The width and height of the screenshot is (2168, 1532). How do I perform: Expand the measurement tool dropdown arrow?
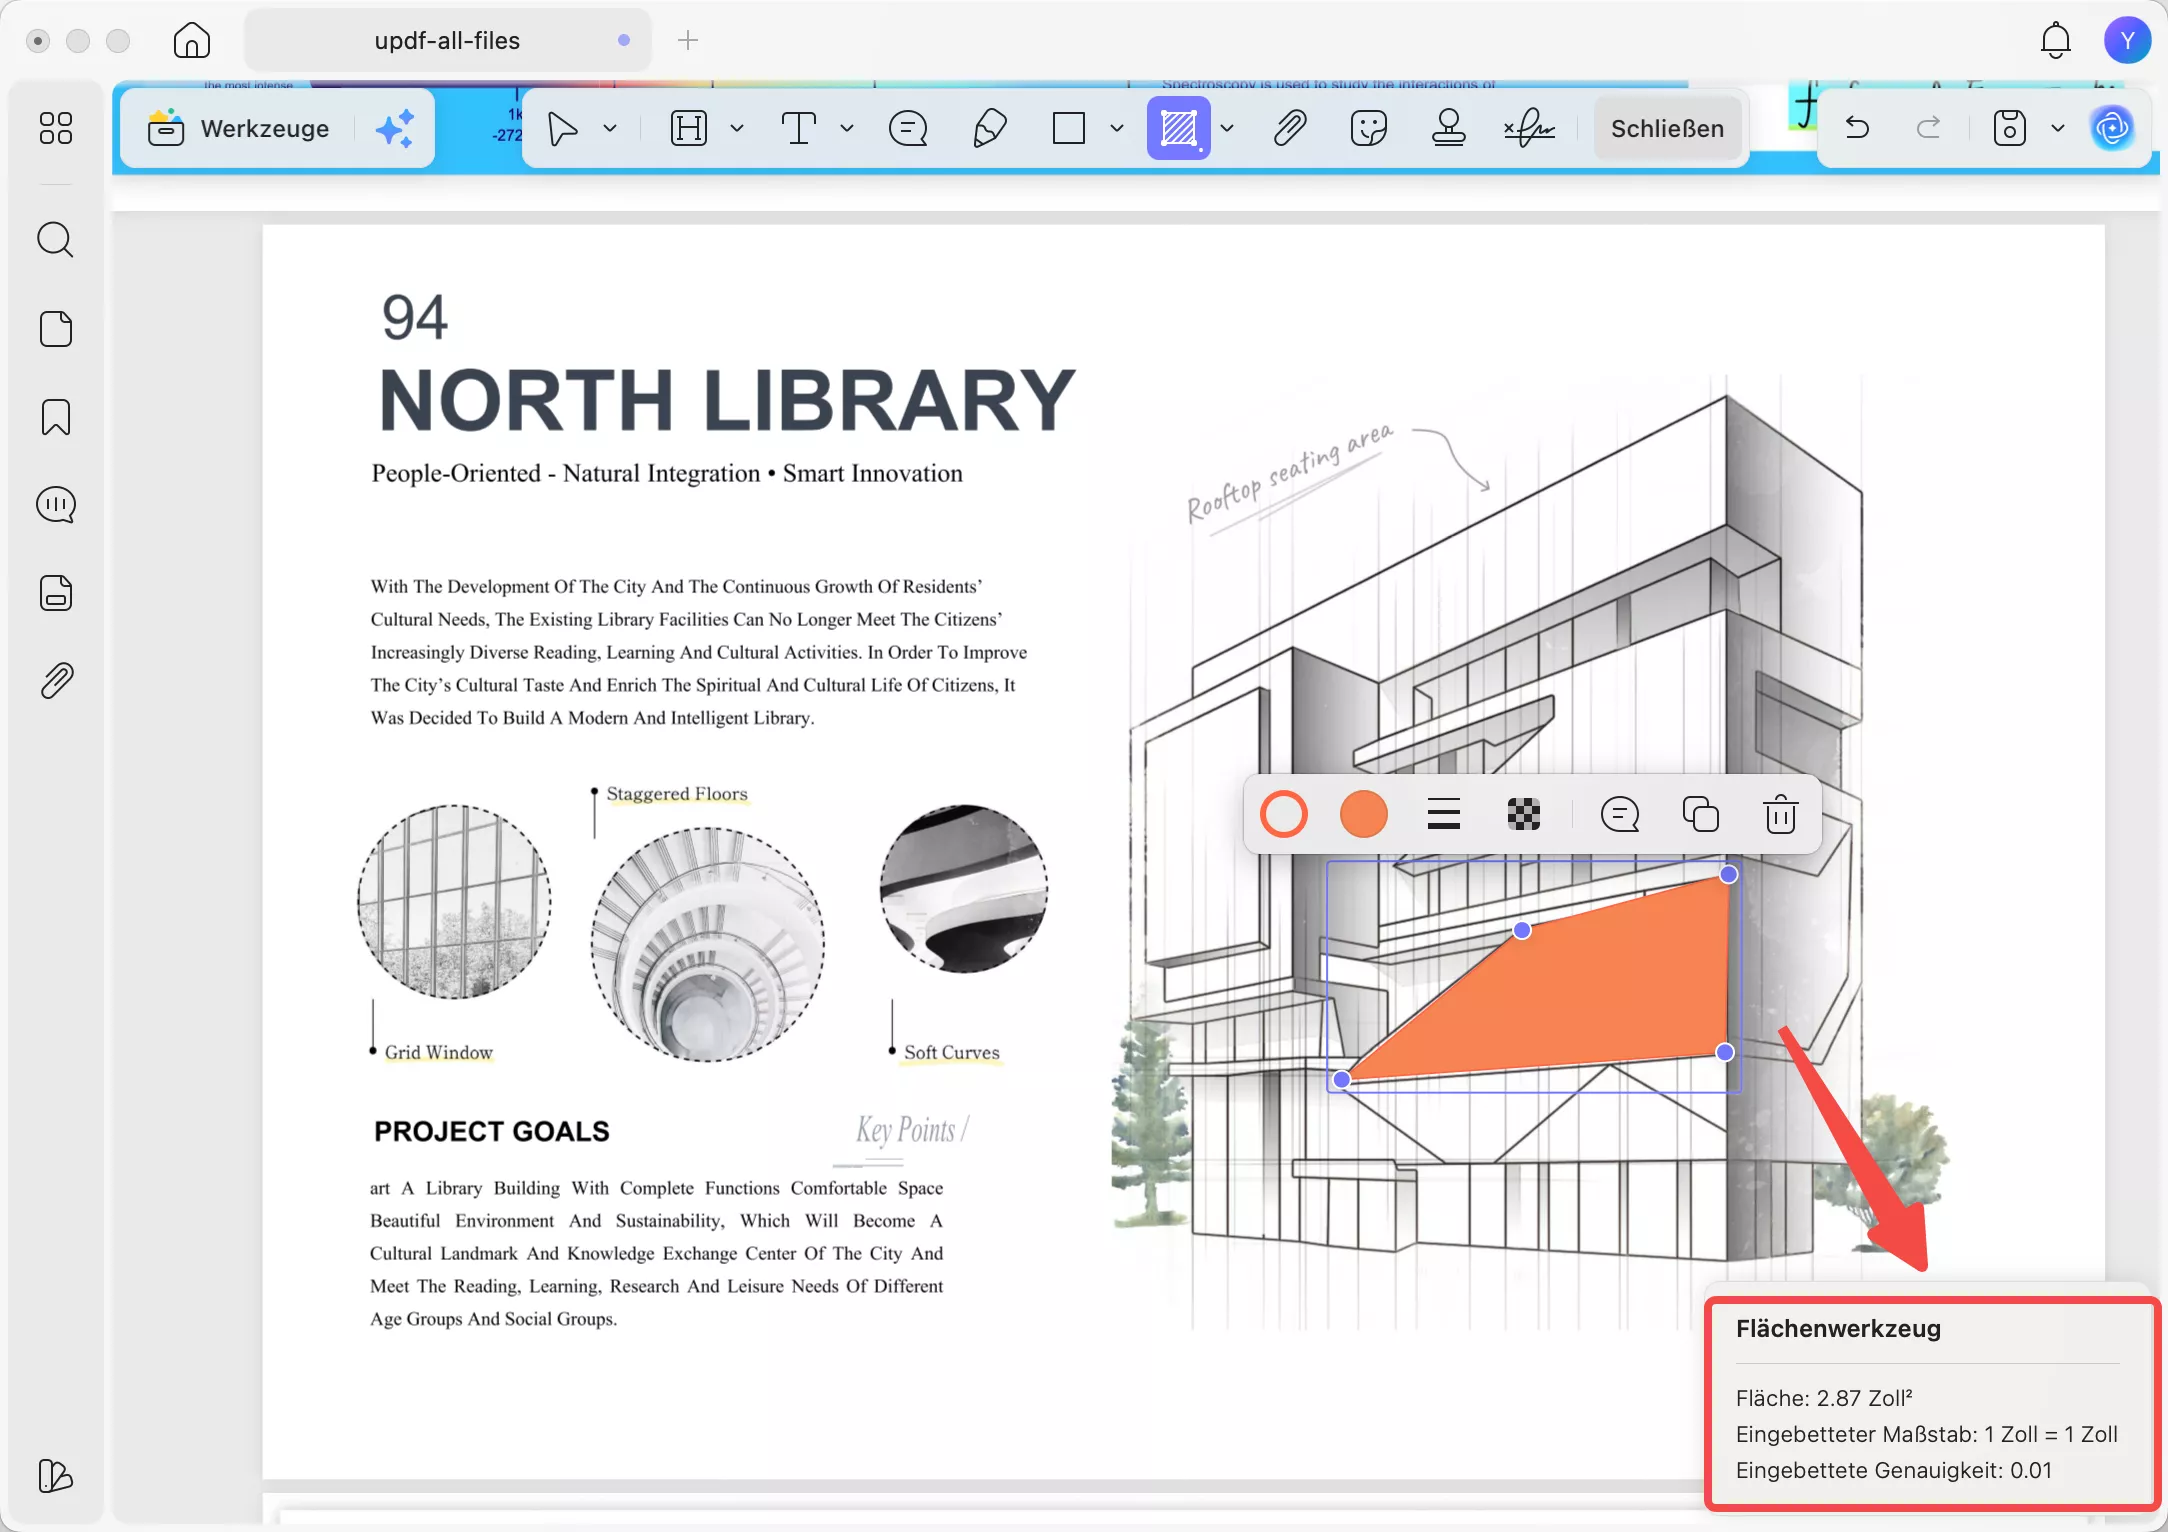1227,128
